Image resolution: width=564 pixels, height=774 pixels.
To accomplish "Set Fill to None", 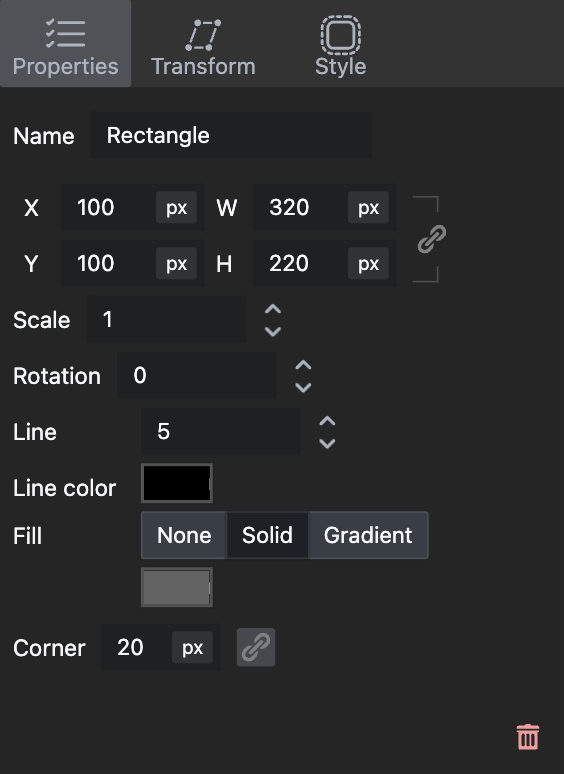I will point(184,535).
